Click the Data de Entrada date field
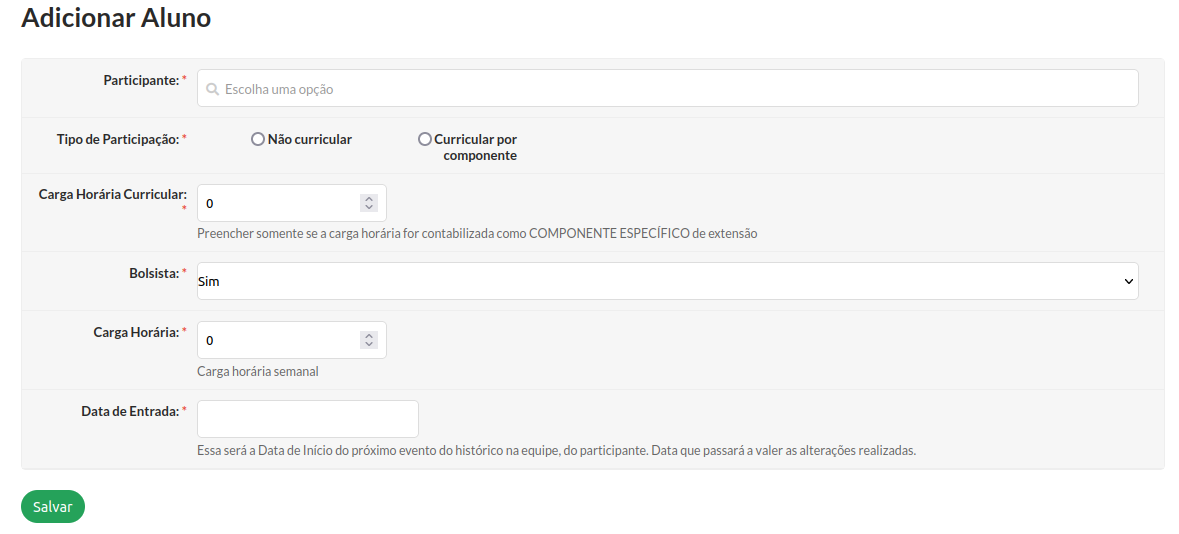Viewport: 1179px width, 534px height. pos(308,419)
